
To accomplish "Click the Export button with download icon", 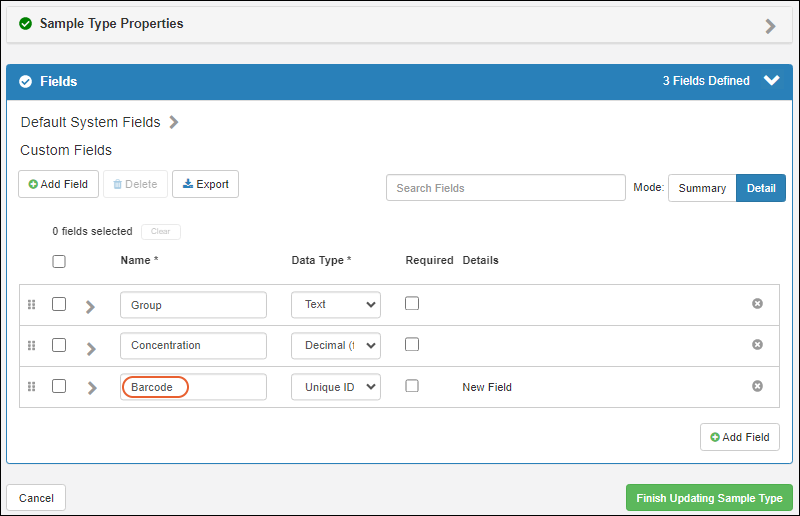I will click(x=205, y=184).
